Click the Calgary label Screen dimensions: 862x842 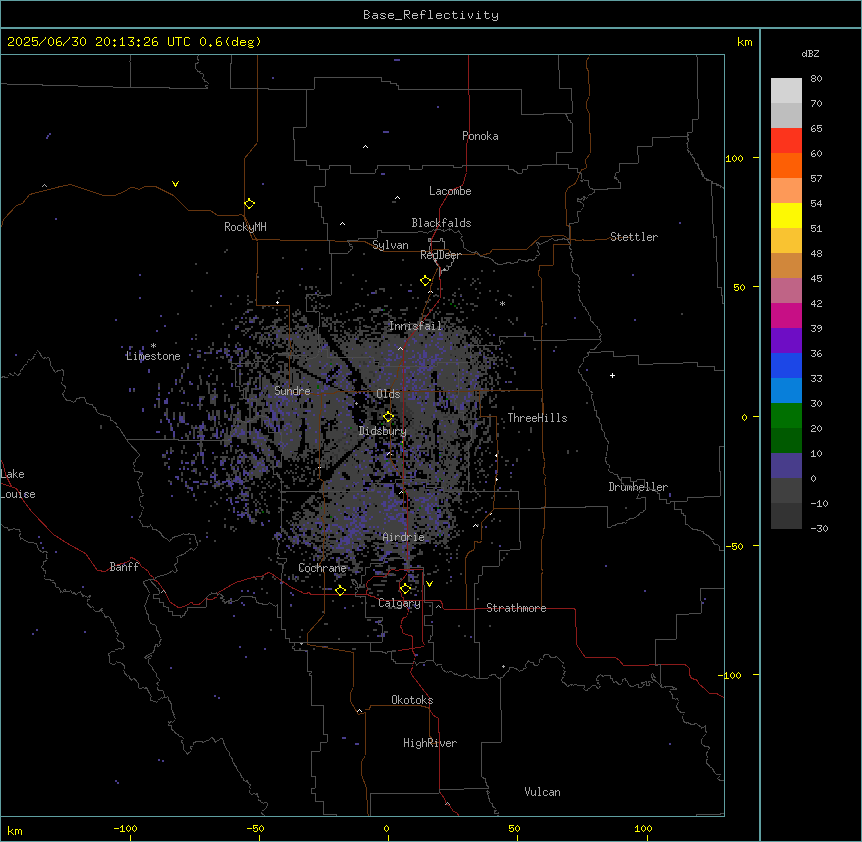click(x=399, y=603)
